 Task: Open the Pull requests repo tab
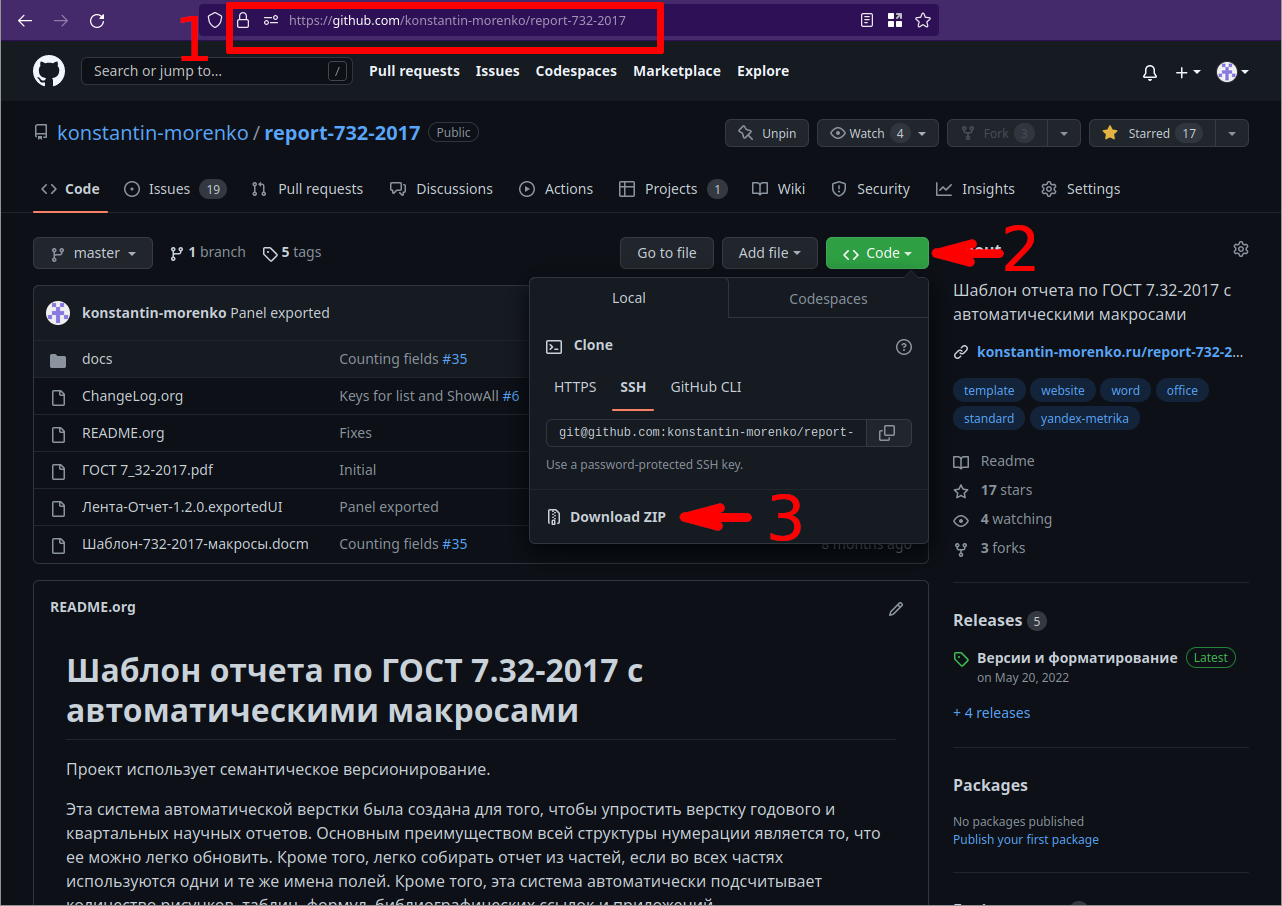click(x=307, y=189)
